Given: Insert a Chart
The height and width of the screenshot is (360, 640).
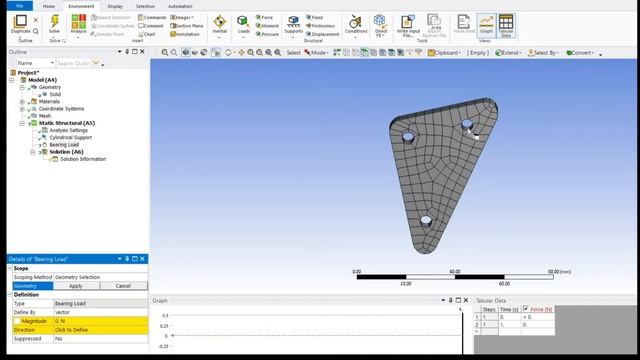Looking at the screenshot, I should click(x=147, y=34).
